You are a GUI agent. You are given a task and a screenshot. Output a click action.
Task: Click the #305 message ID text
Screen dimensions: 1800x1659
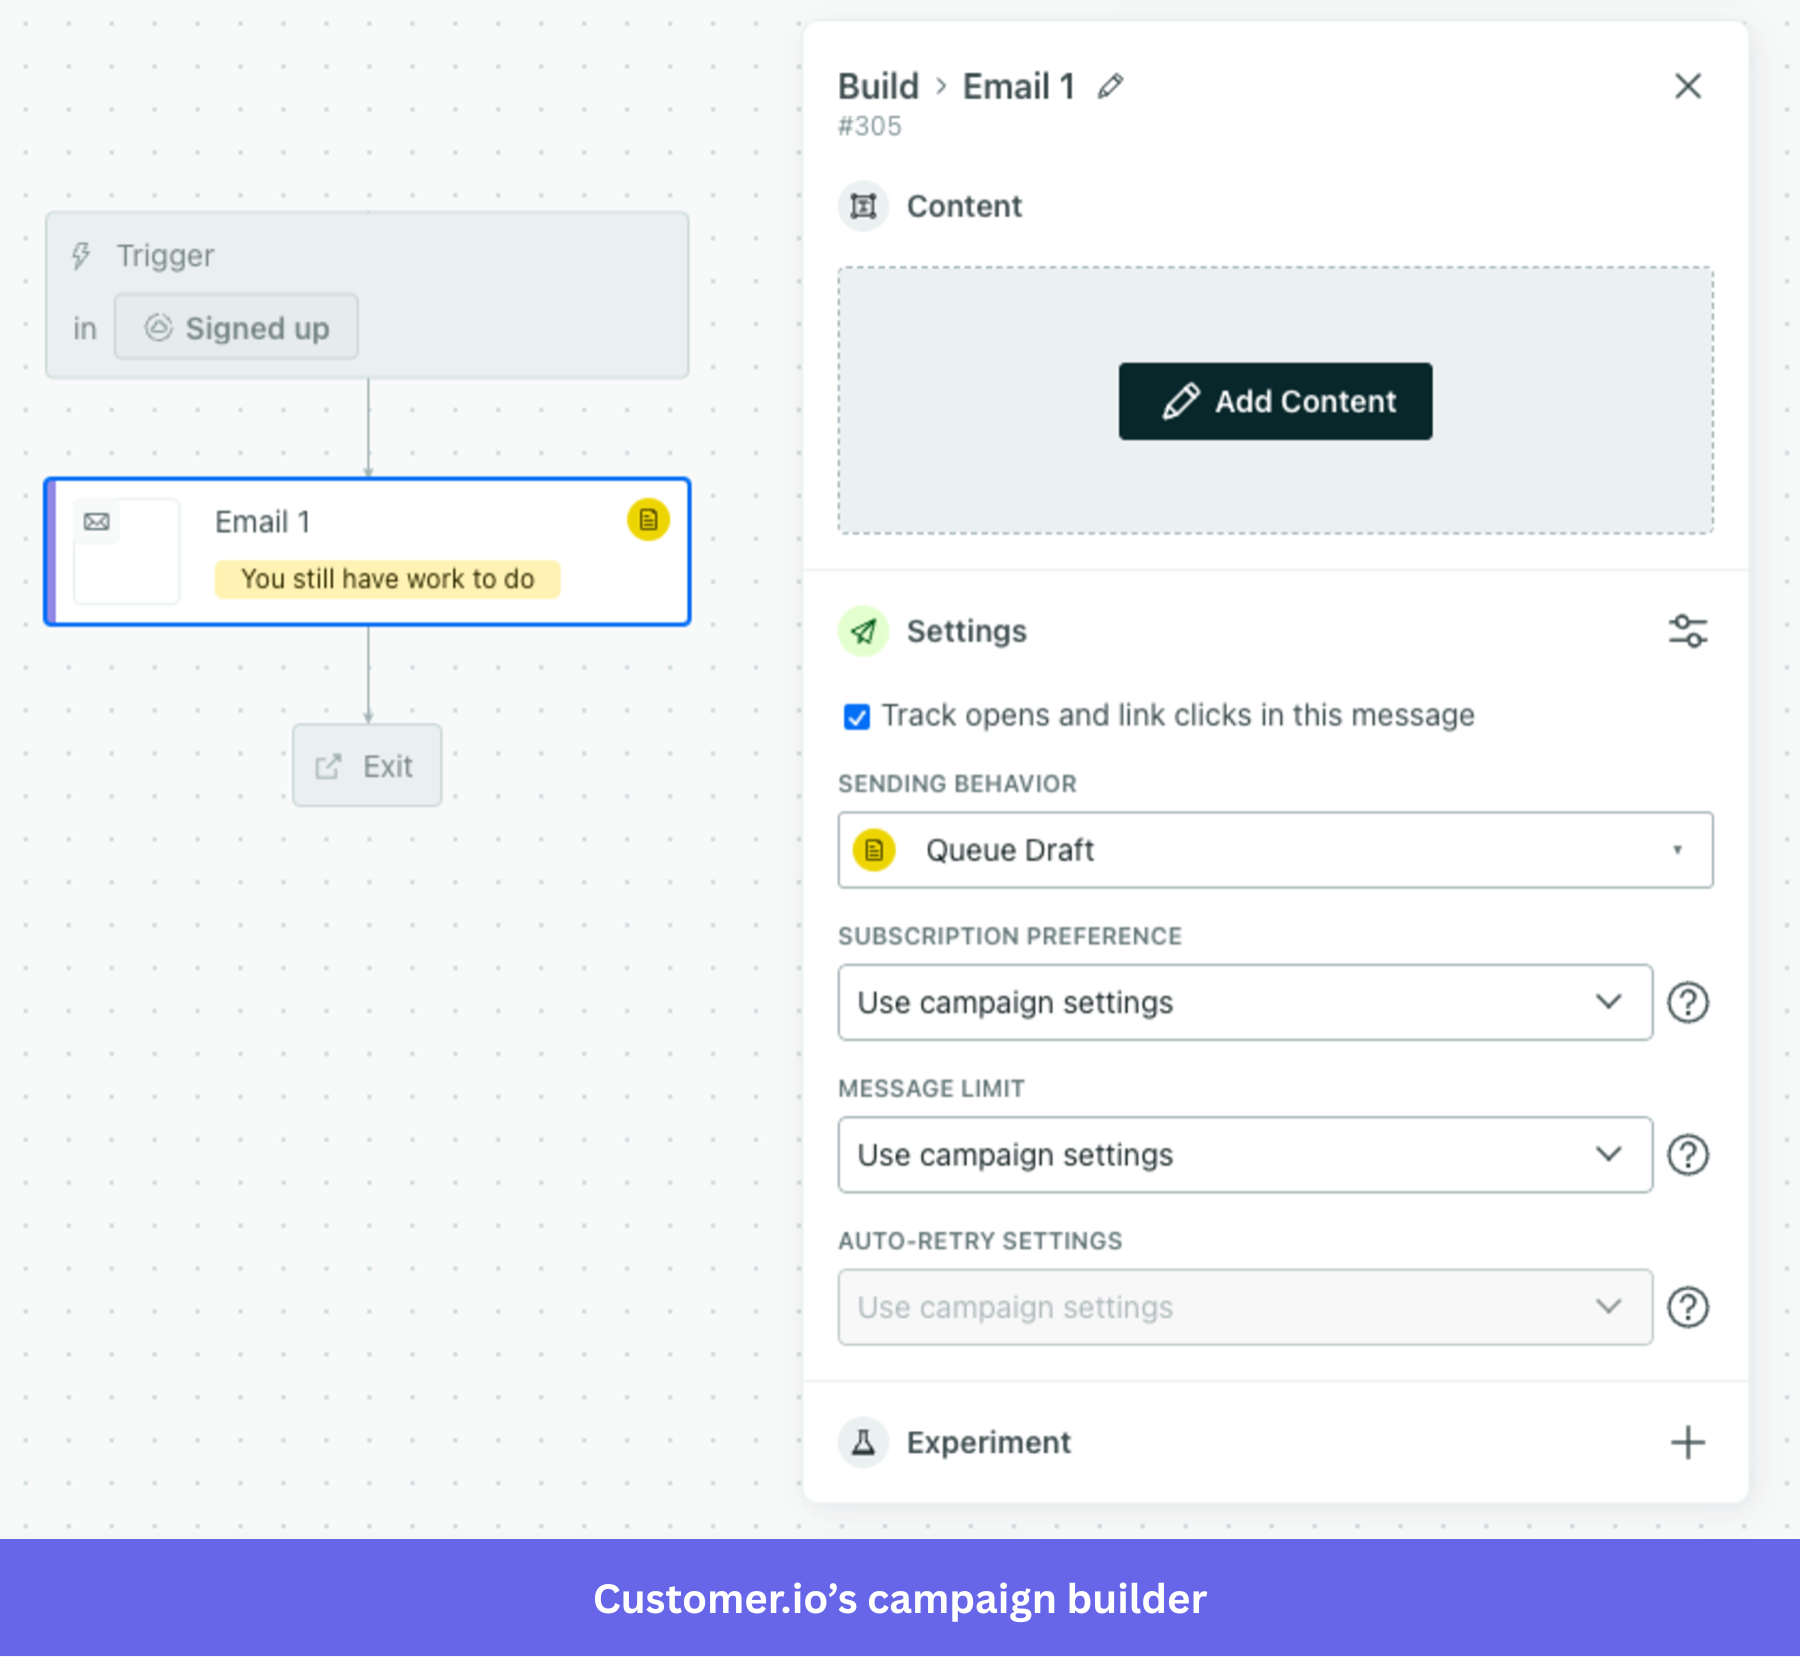coord(870,126)
